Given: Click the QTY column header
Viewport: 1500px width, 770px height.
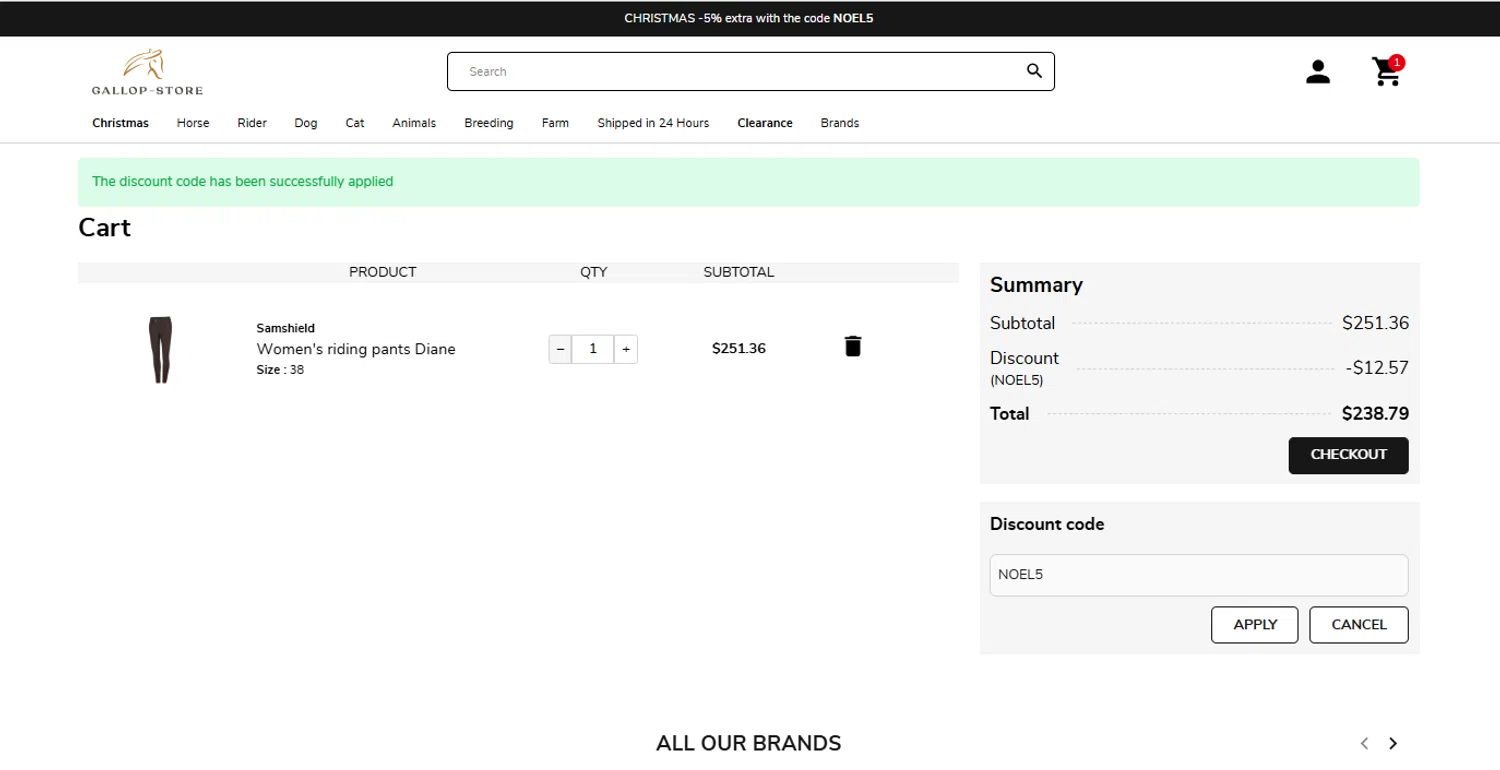Looking at the screenshot, I should tap(594, 272).
